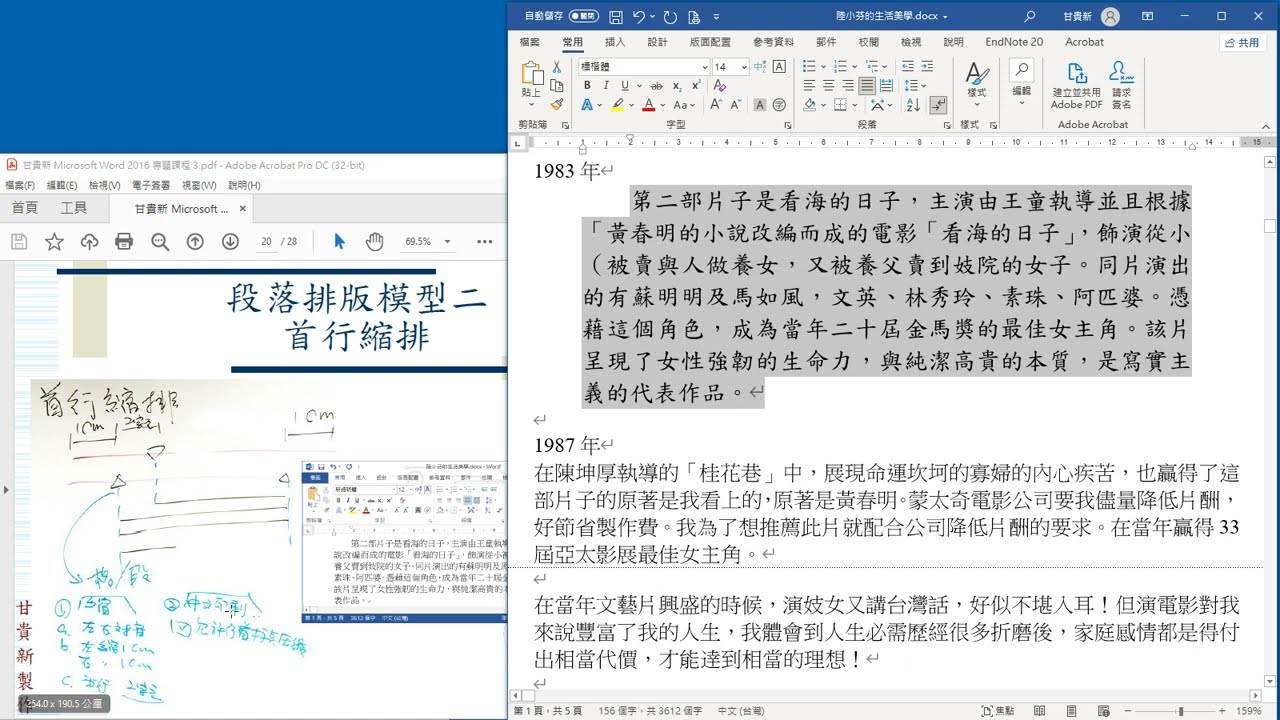Select the hand pan tool in Acrobat
This screenshot has width=1280, height=720.
pyautogui.click(x=375, y=241)
